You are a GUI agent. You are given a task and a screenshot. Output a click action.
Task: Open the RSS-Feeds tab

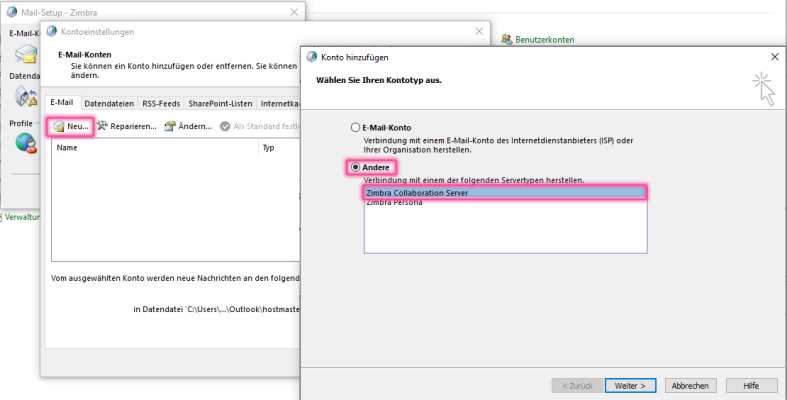pyautogui.click(x=161, y=102)
